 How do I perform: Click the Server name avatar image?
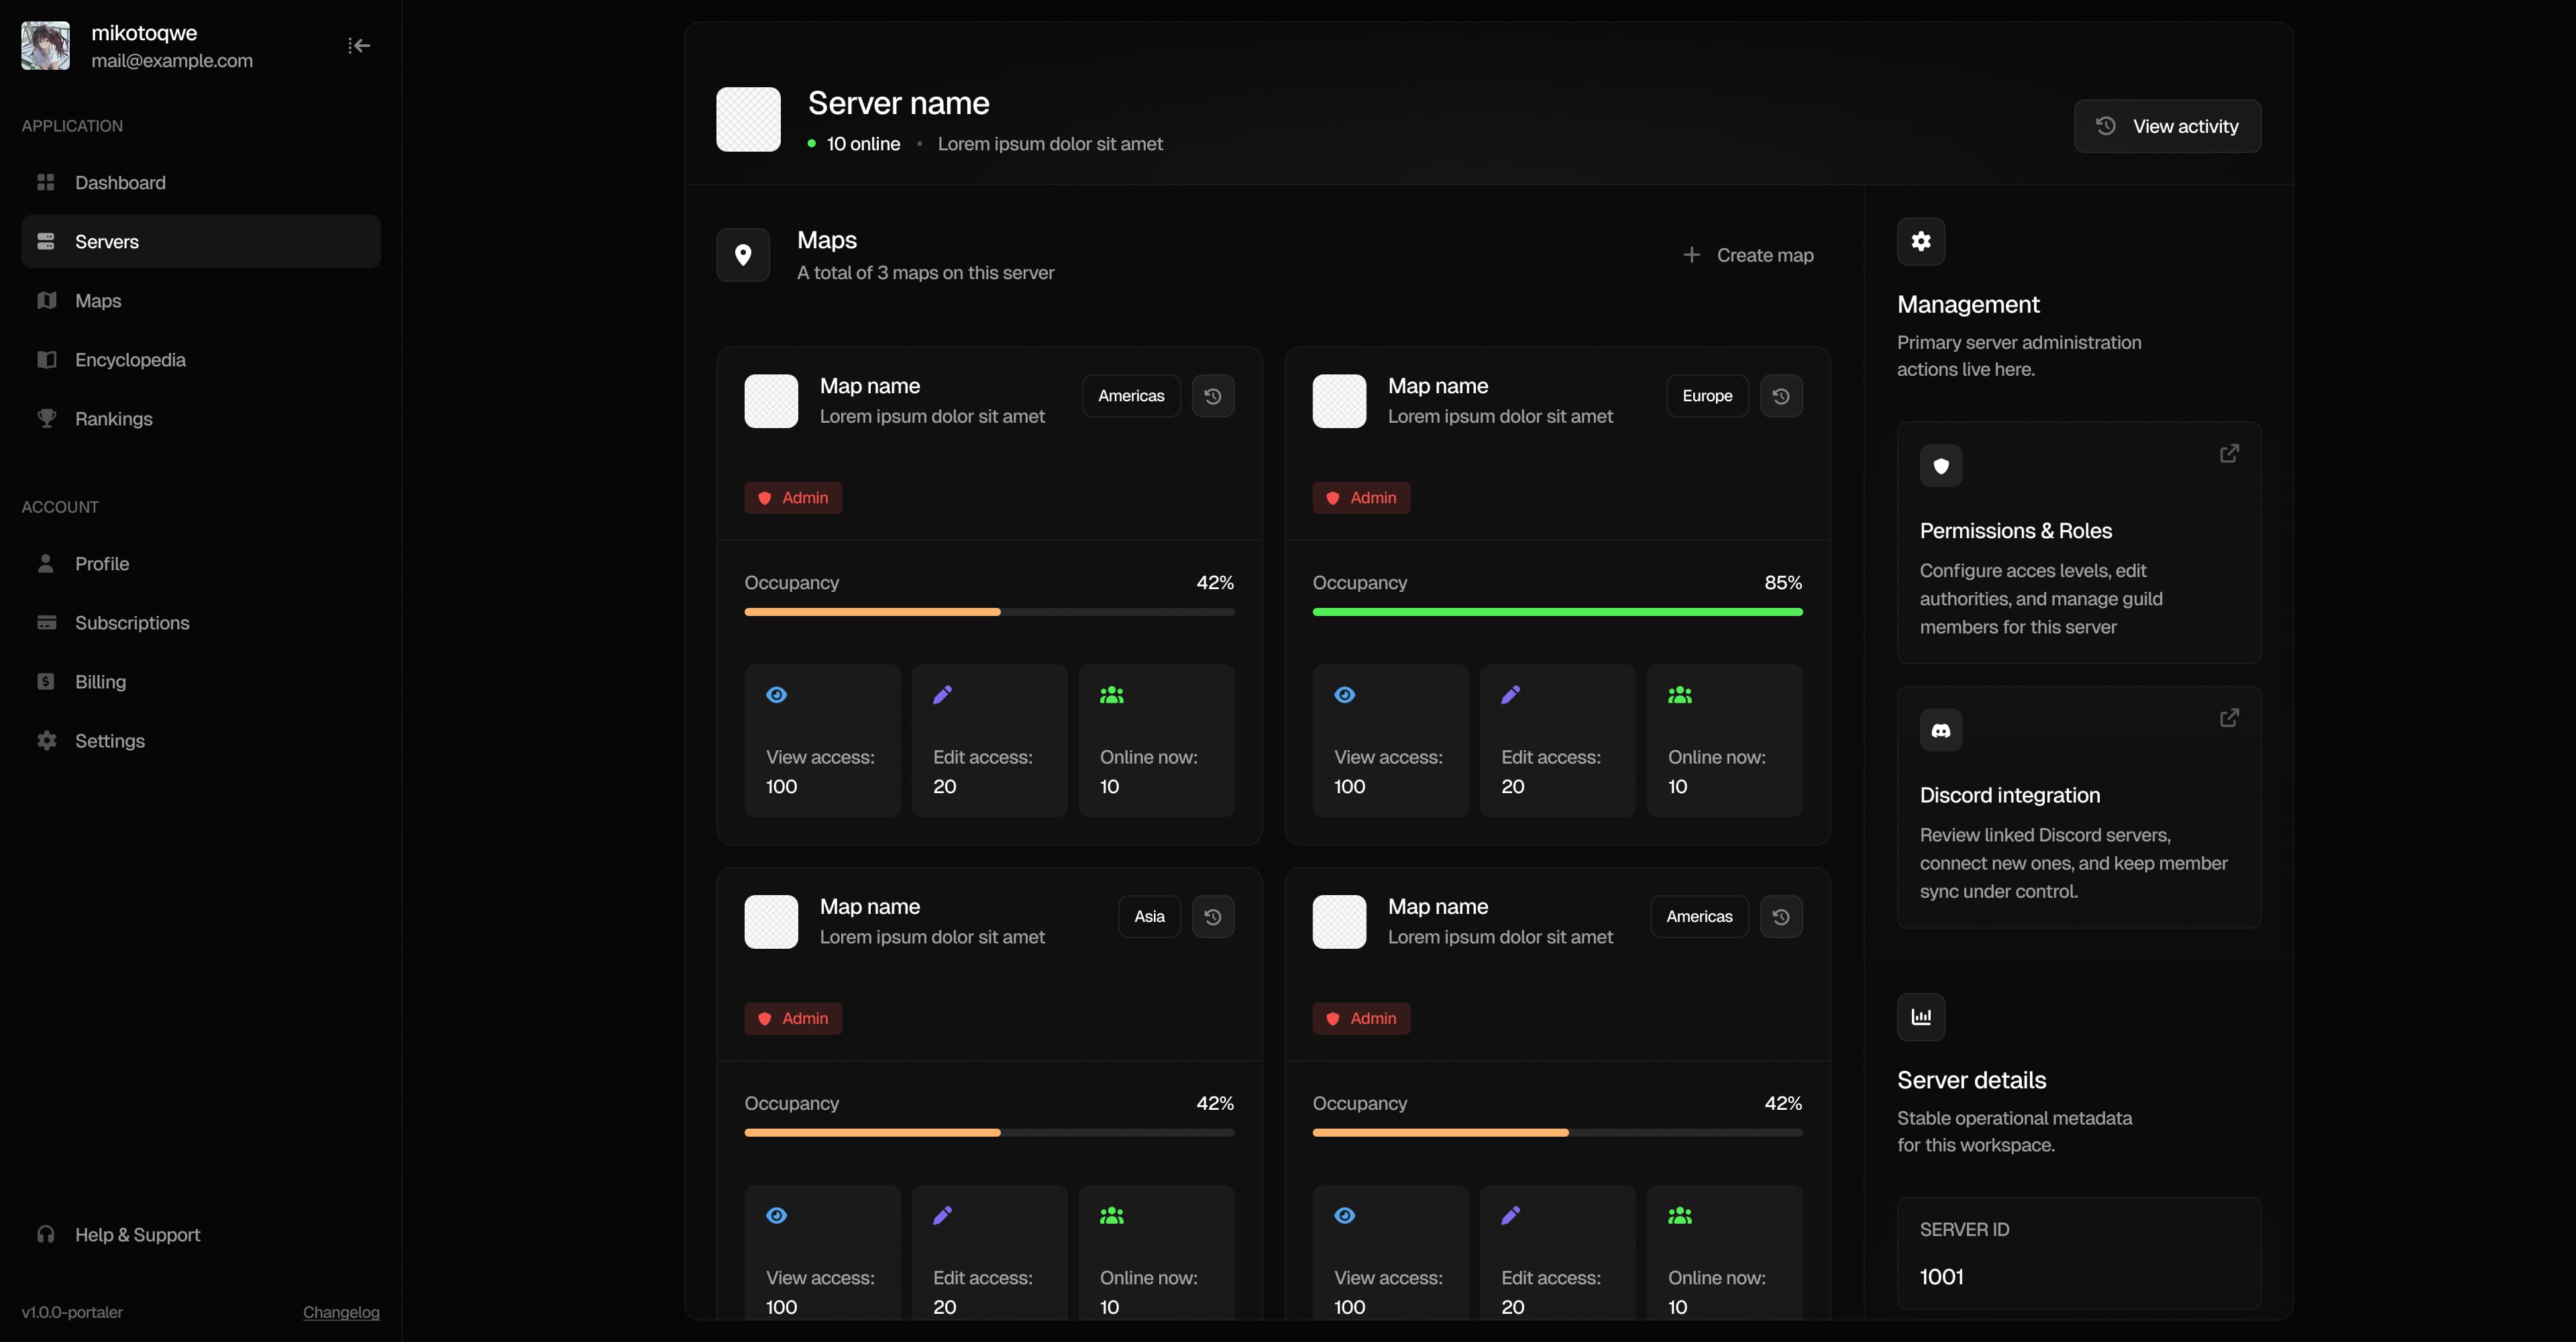(748, 119)
